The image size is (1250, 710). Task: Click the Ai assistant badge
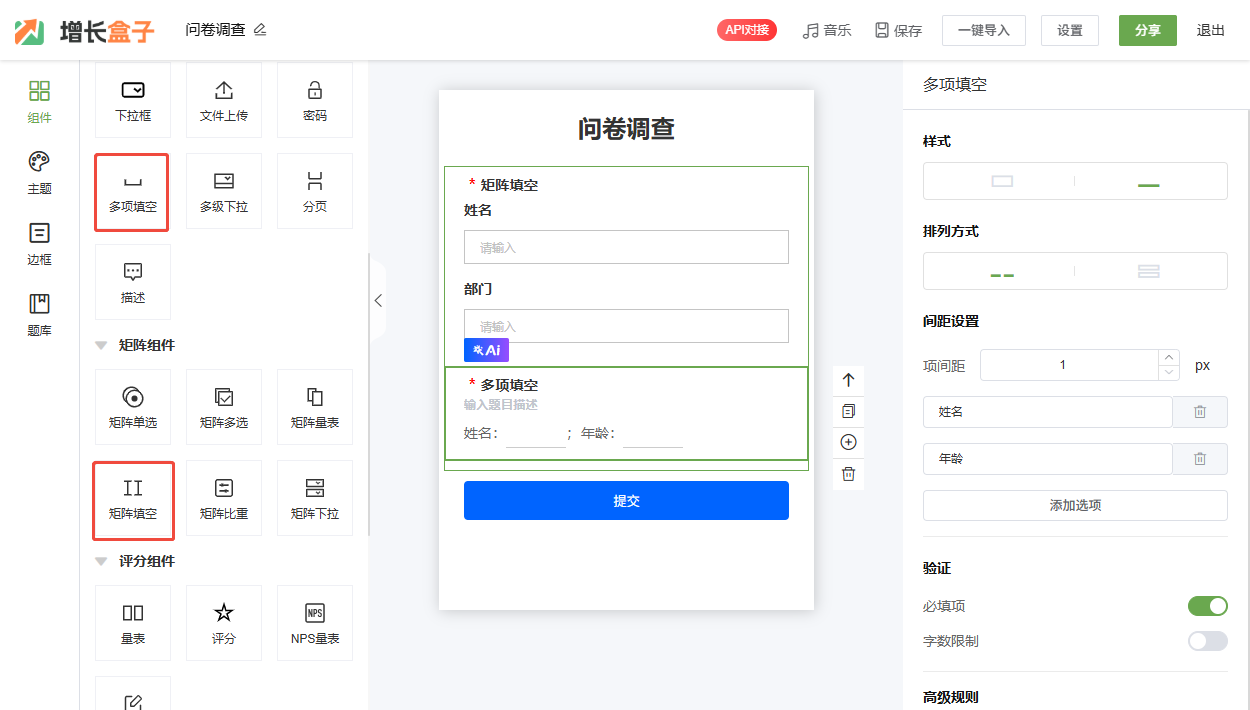[486, 350]
